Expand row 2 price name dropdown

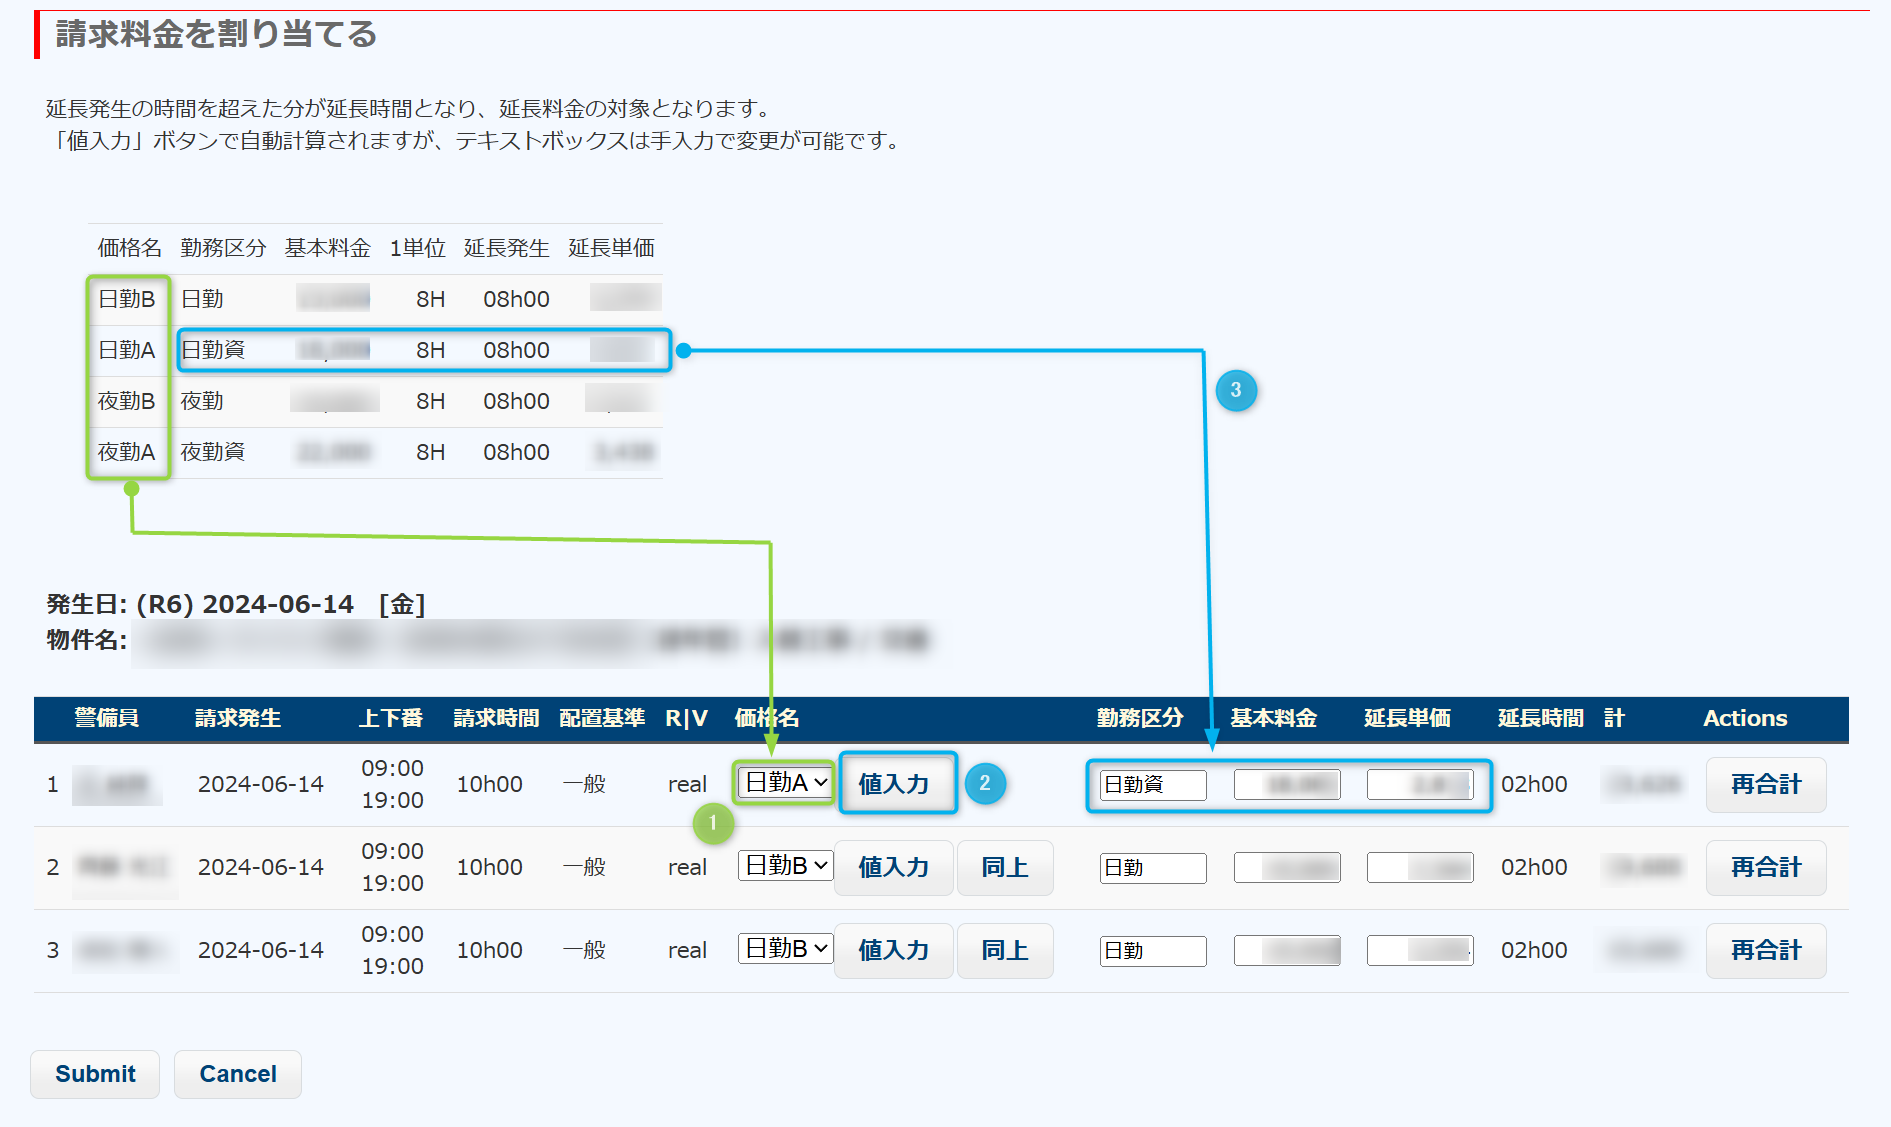coord(786,865)
